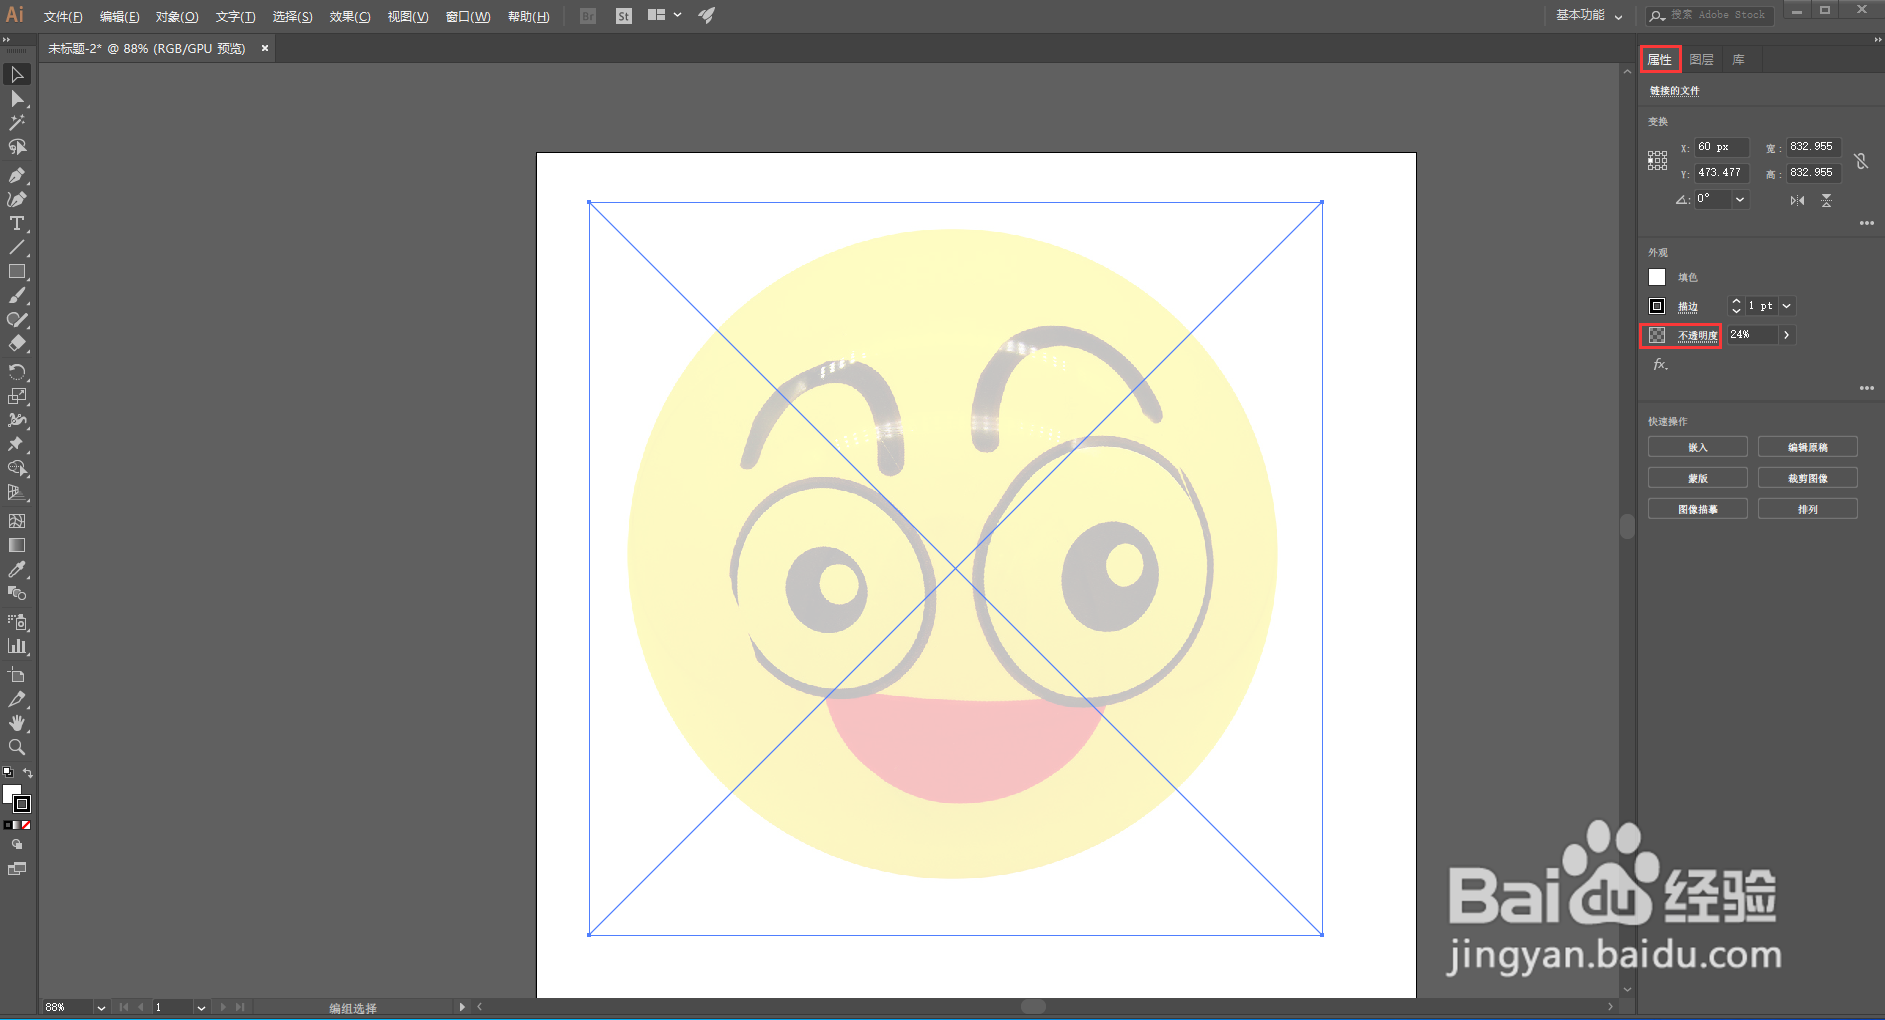Click the Mask button
Screen dimensions: 1885x1020
coord(1698,478)
